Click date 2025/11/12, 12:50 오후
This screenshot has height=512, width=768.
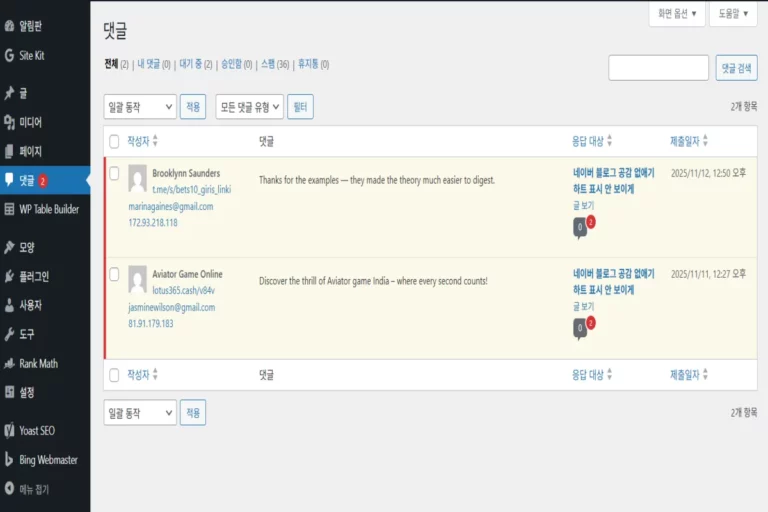coord(708,173)
